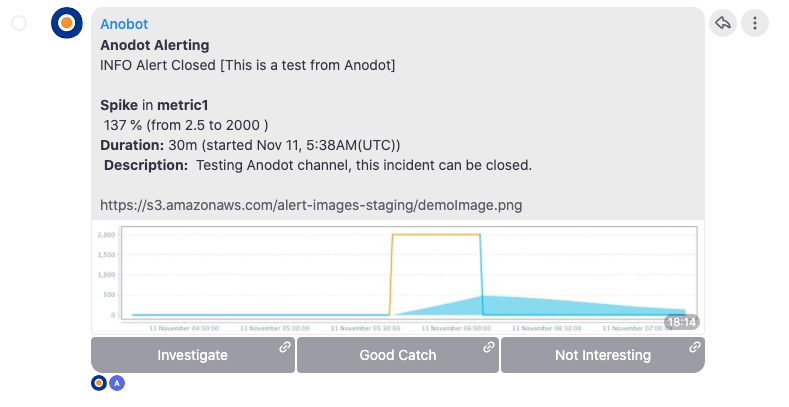Click the reply arrow icon
Image resolution: width=789 pixels, height=407 pixels.
723,23
